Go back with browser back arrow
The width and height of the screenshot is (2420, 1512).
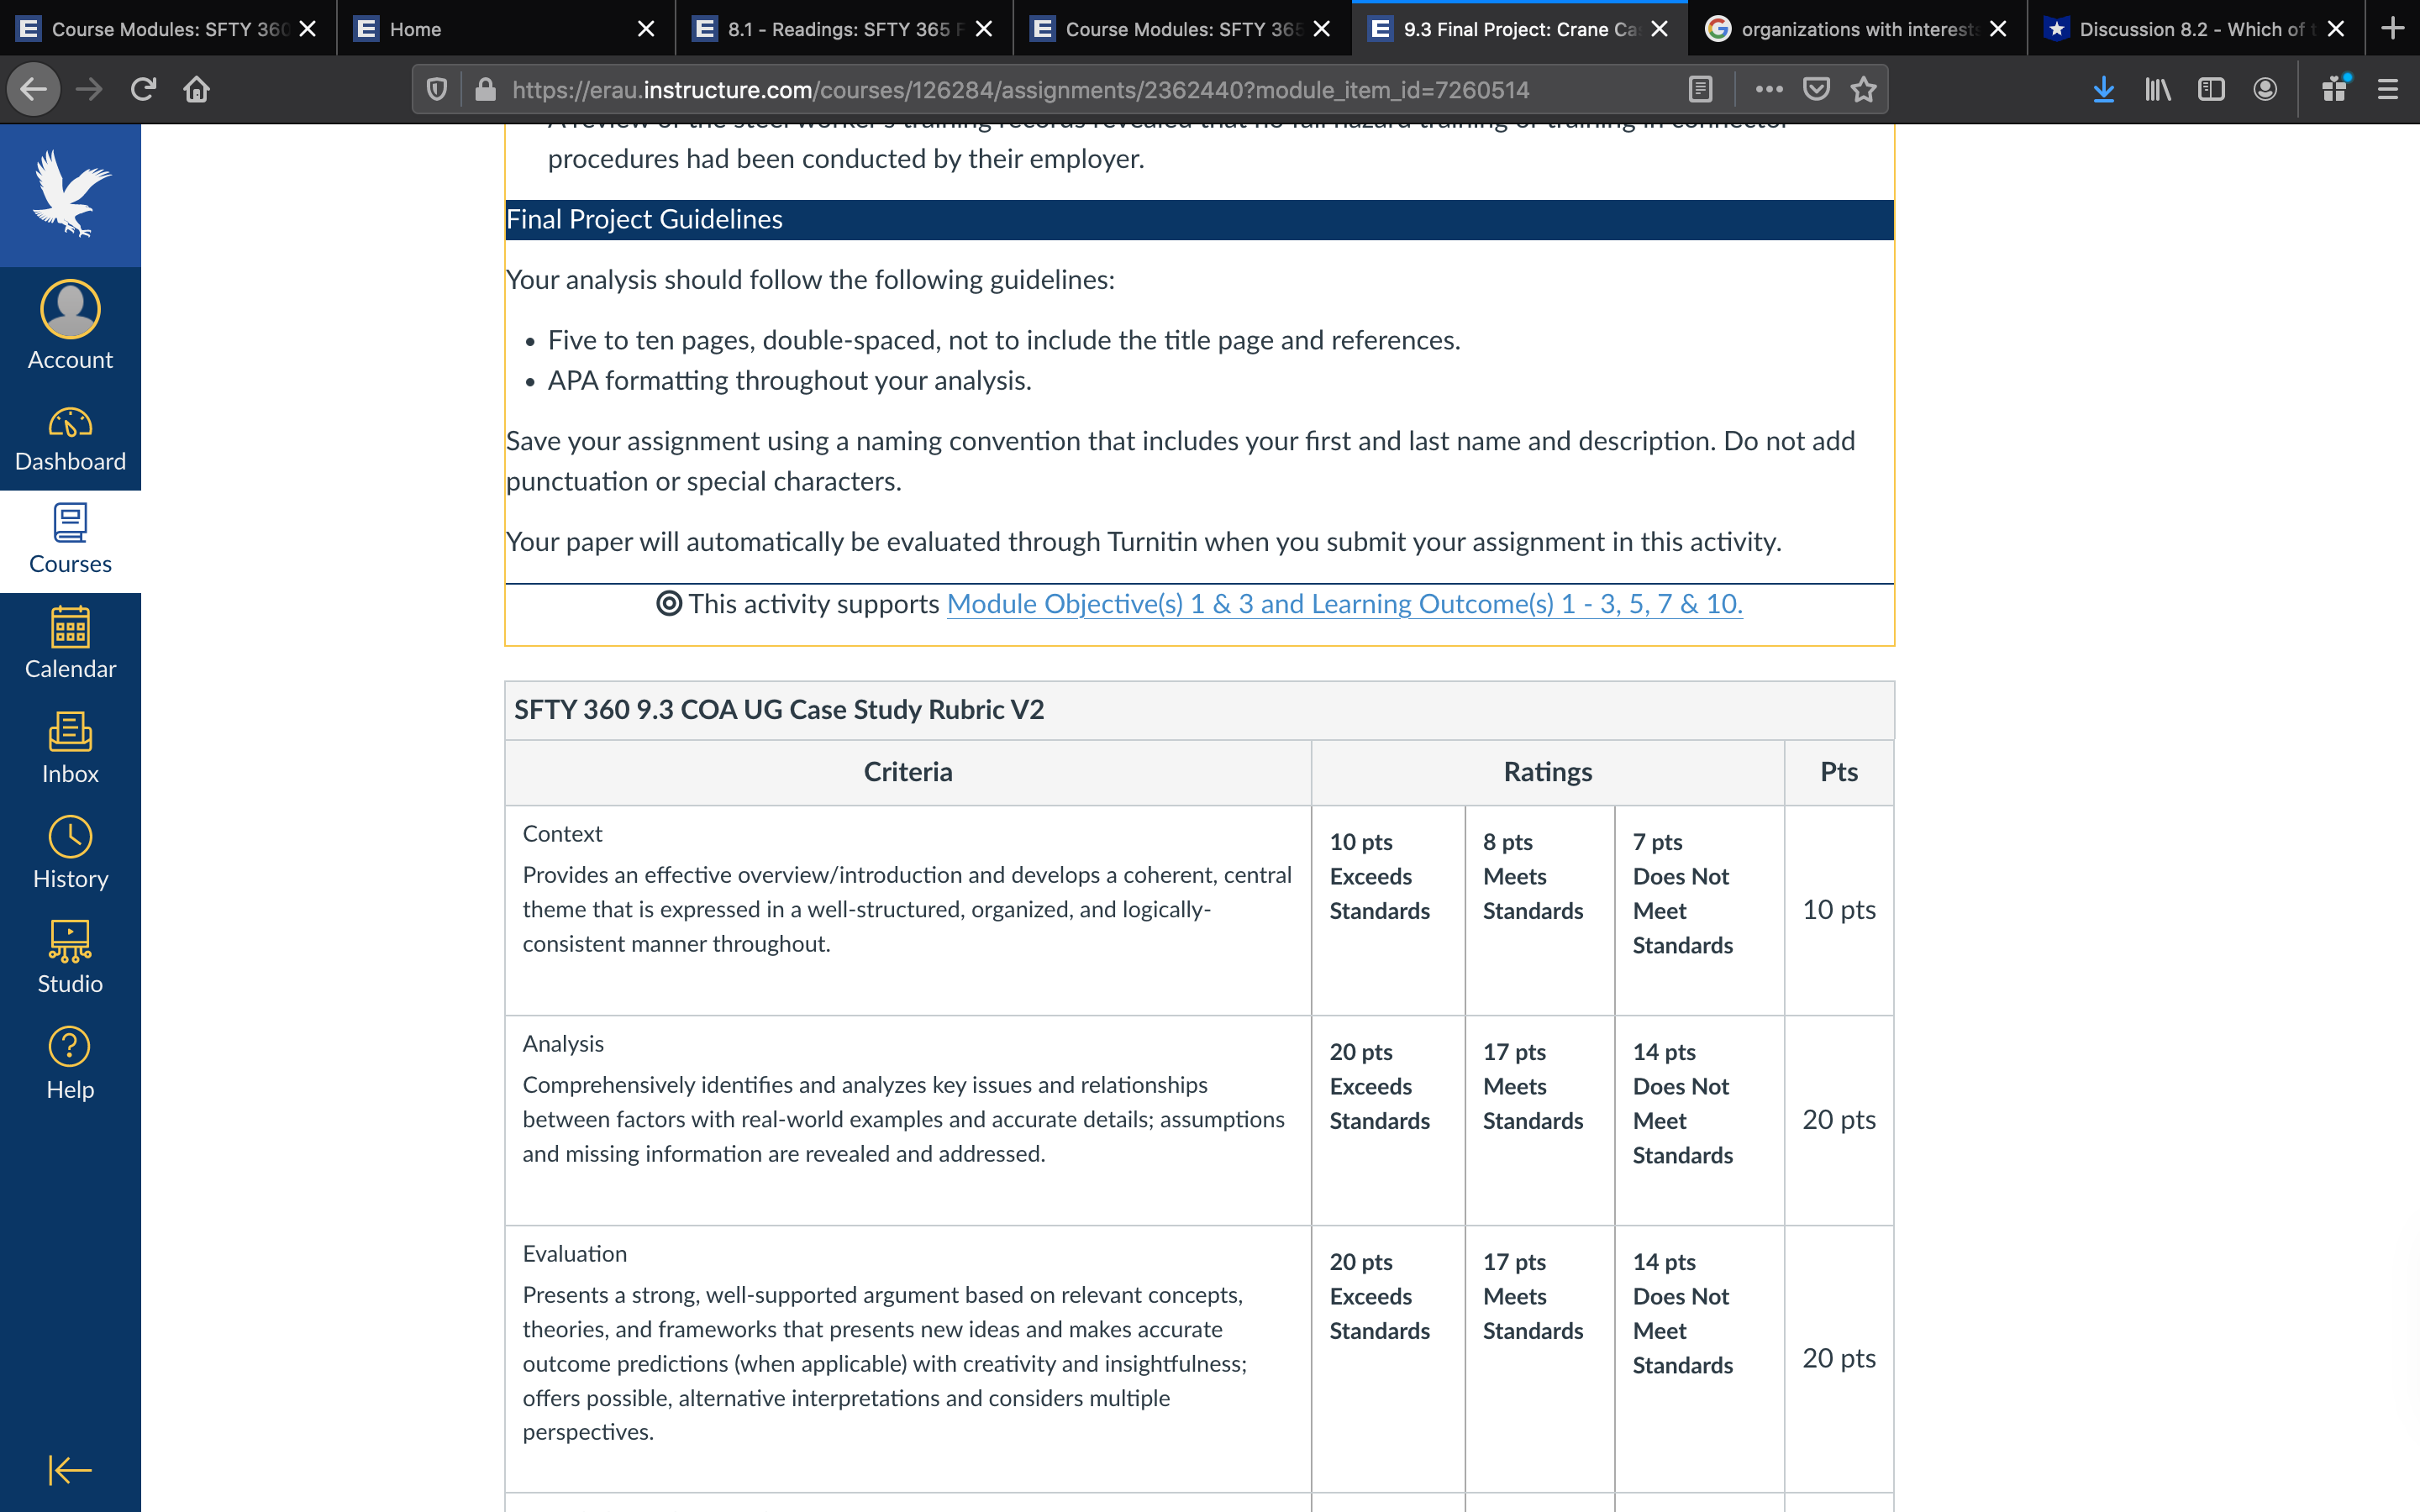[34, 89]
